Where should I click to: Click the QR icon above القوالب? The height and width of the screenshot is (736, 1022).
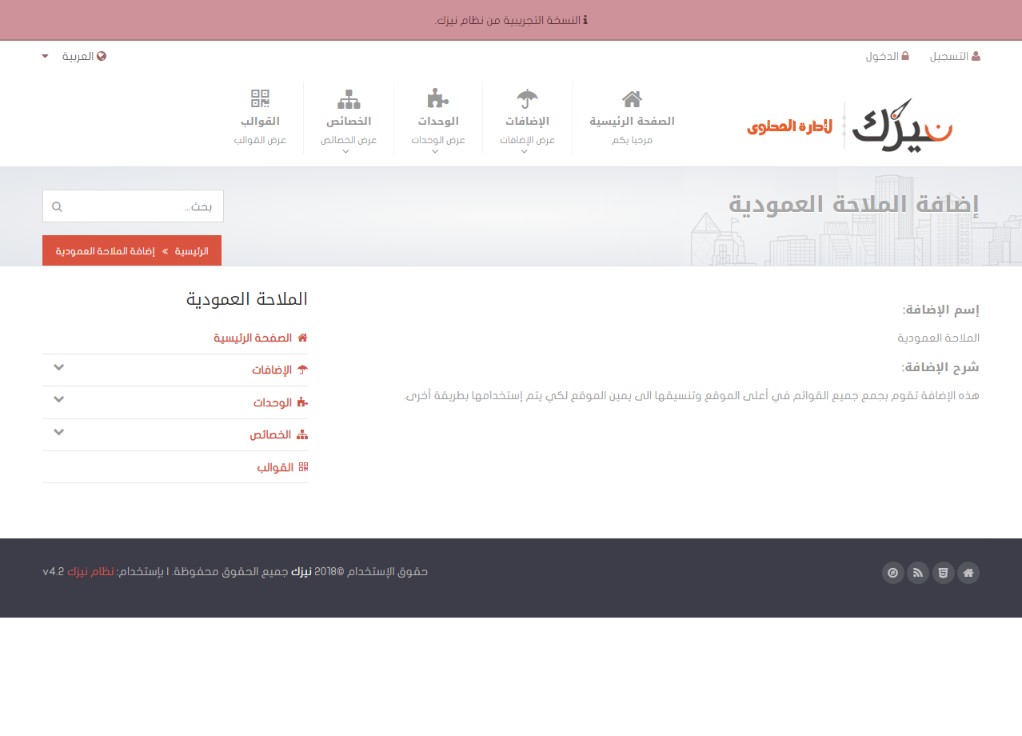point(260,98)
